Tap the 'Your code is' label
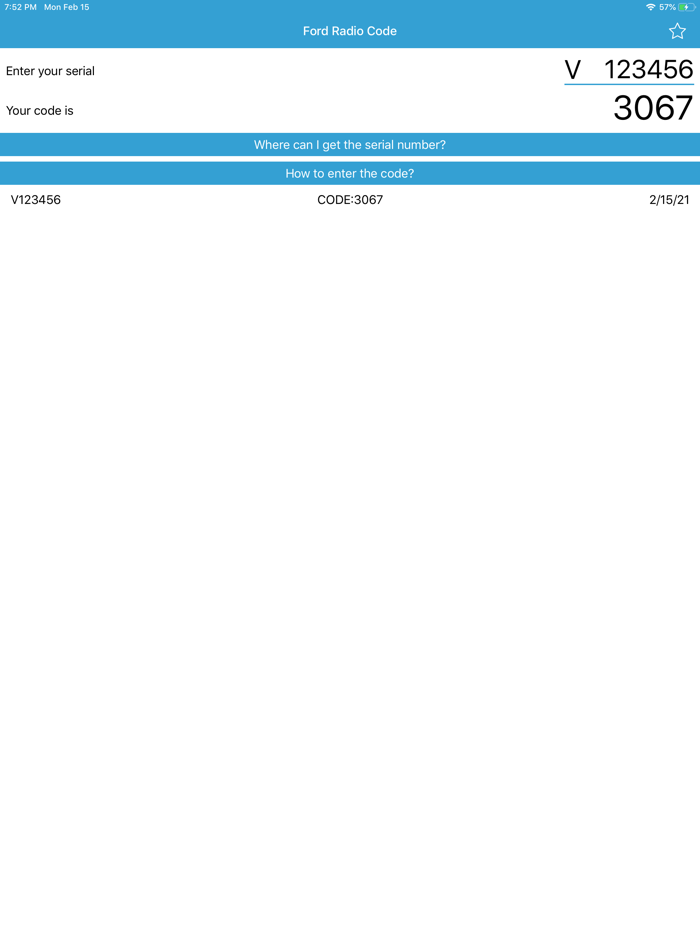 click(x=39, y=111)
